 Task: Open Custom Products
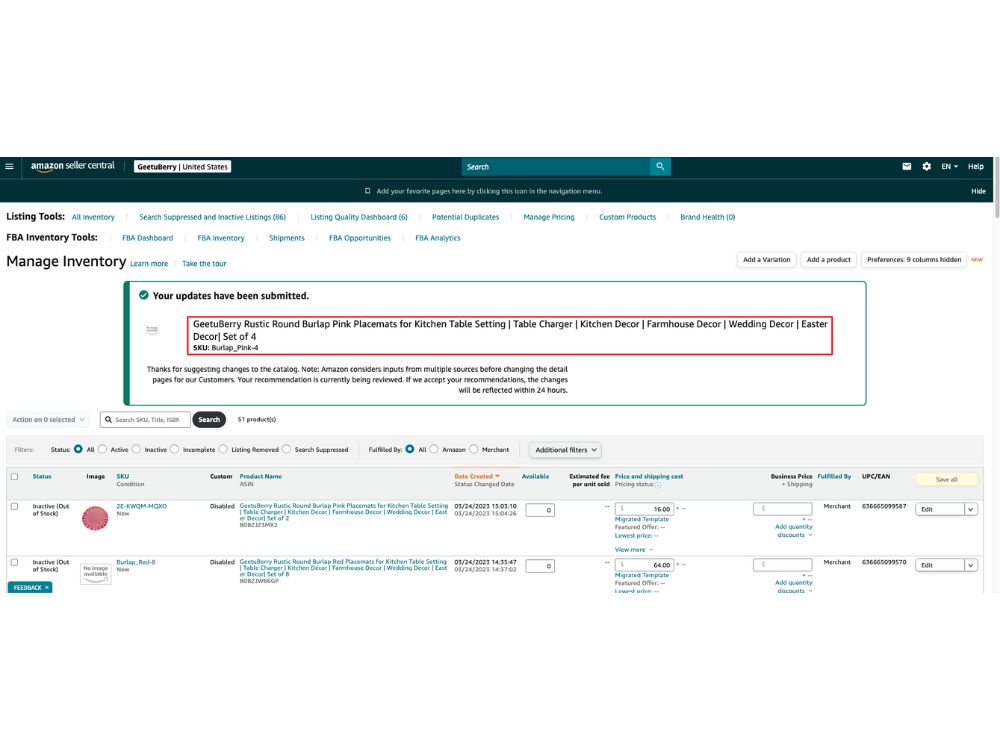click(x=628, y=217)
